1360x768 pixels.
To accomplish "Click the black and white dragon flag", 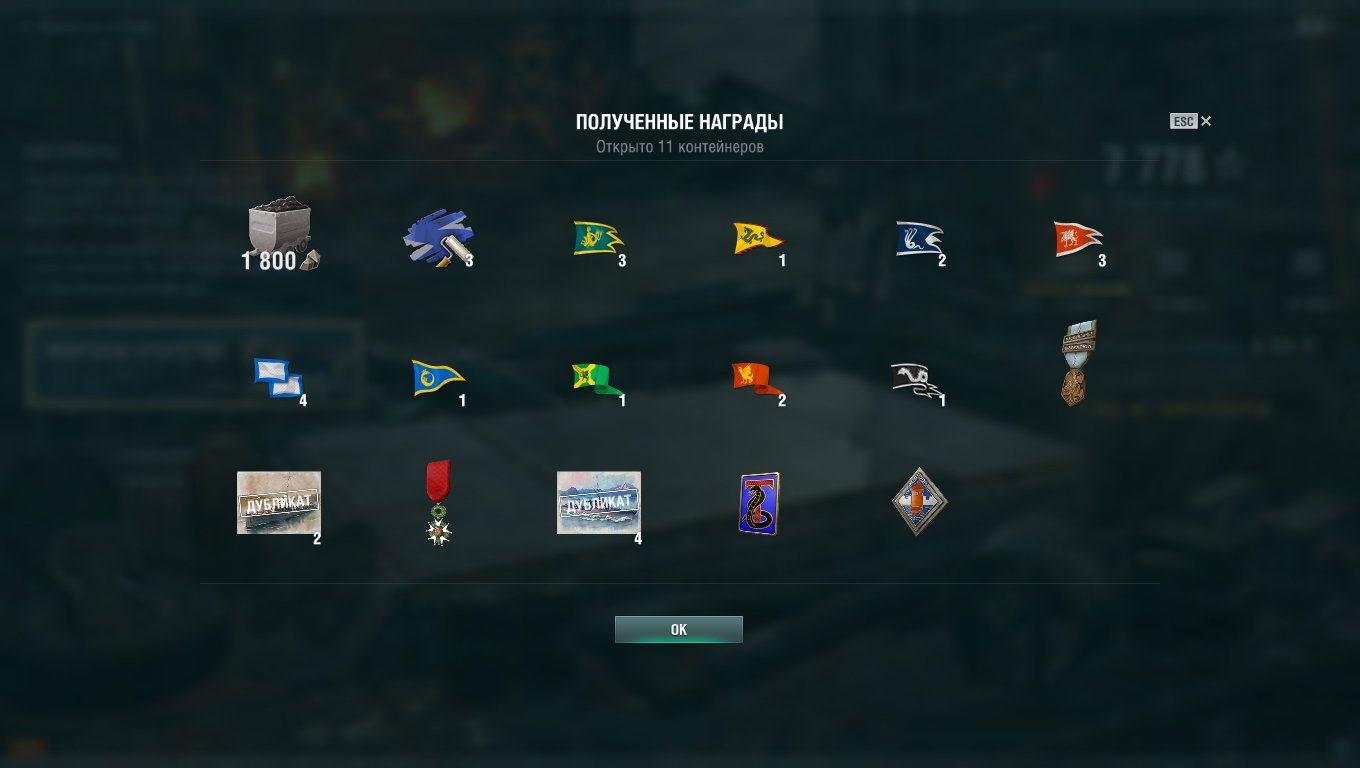I will tap(918, 380).
